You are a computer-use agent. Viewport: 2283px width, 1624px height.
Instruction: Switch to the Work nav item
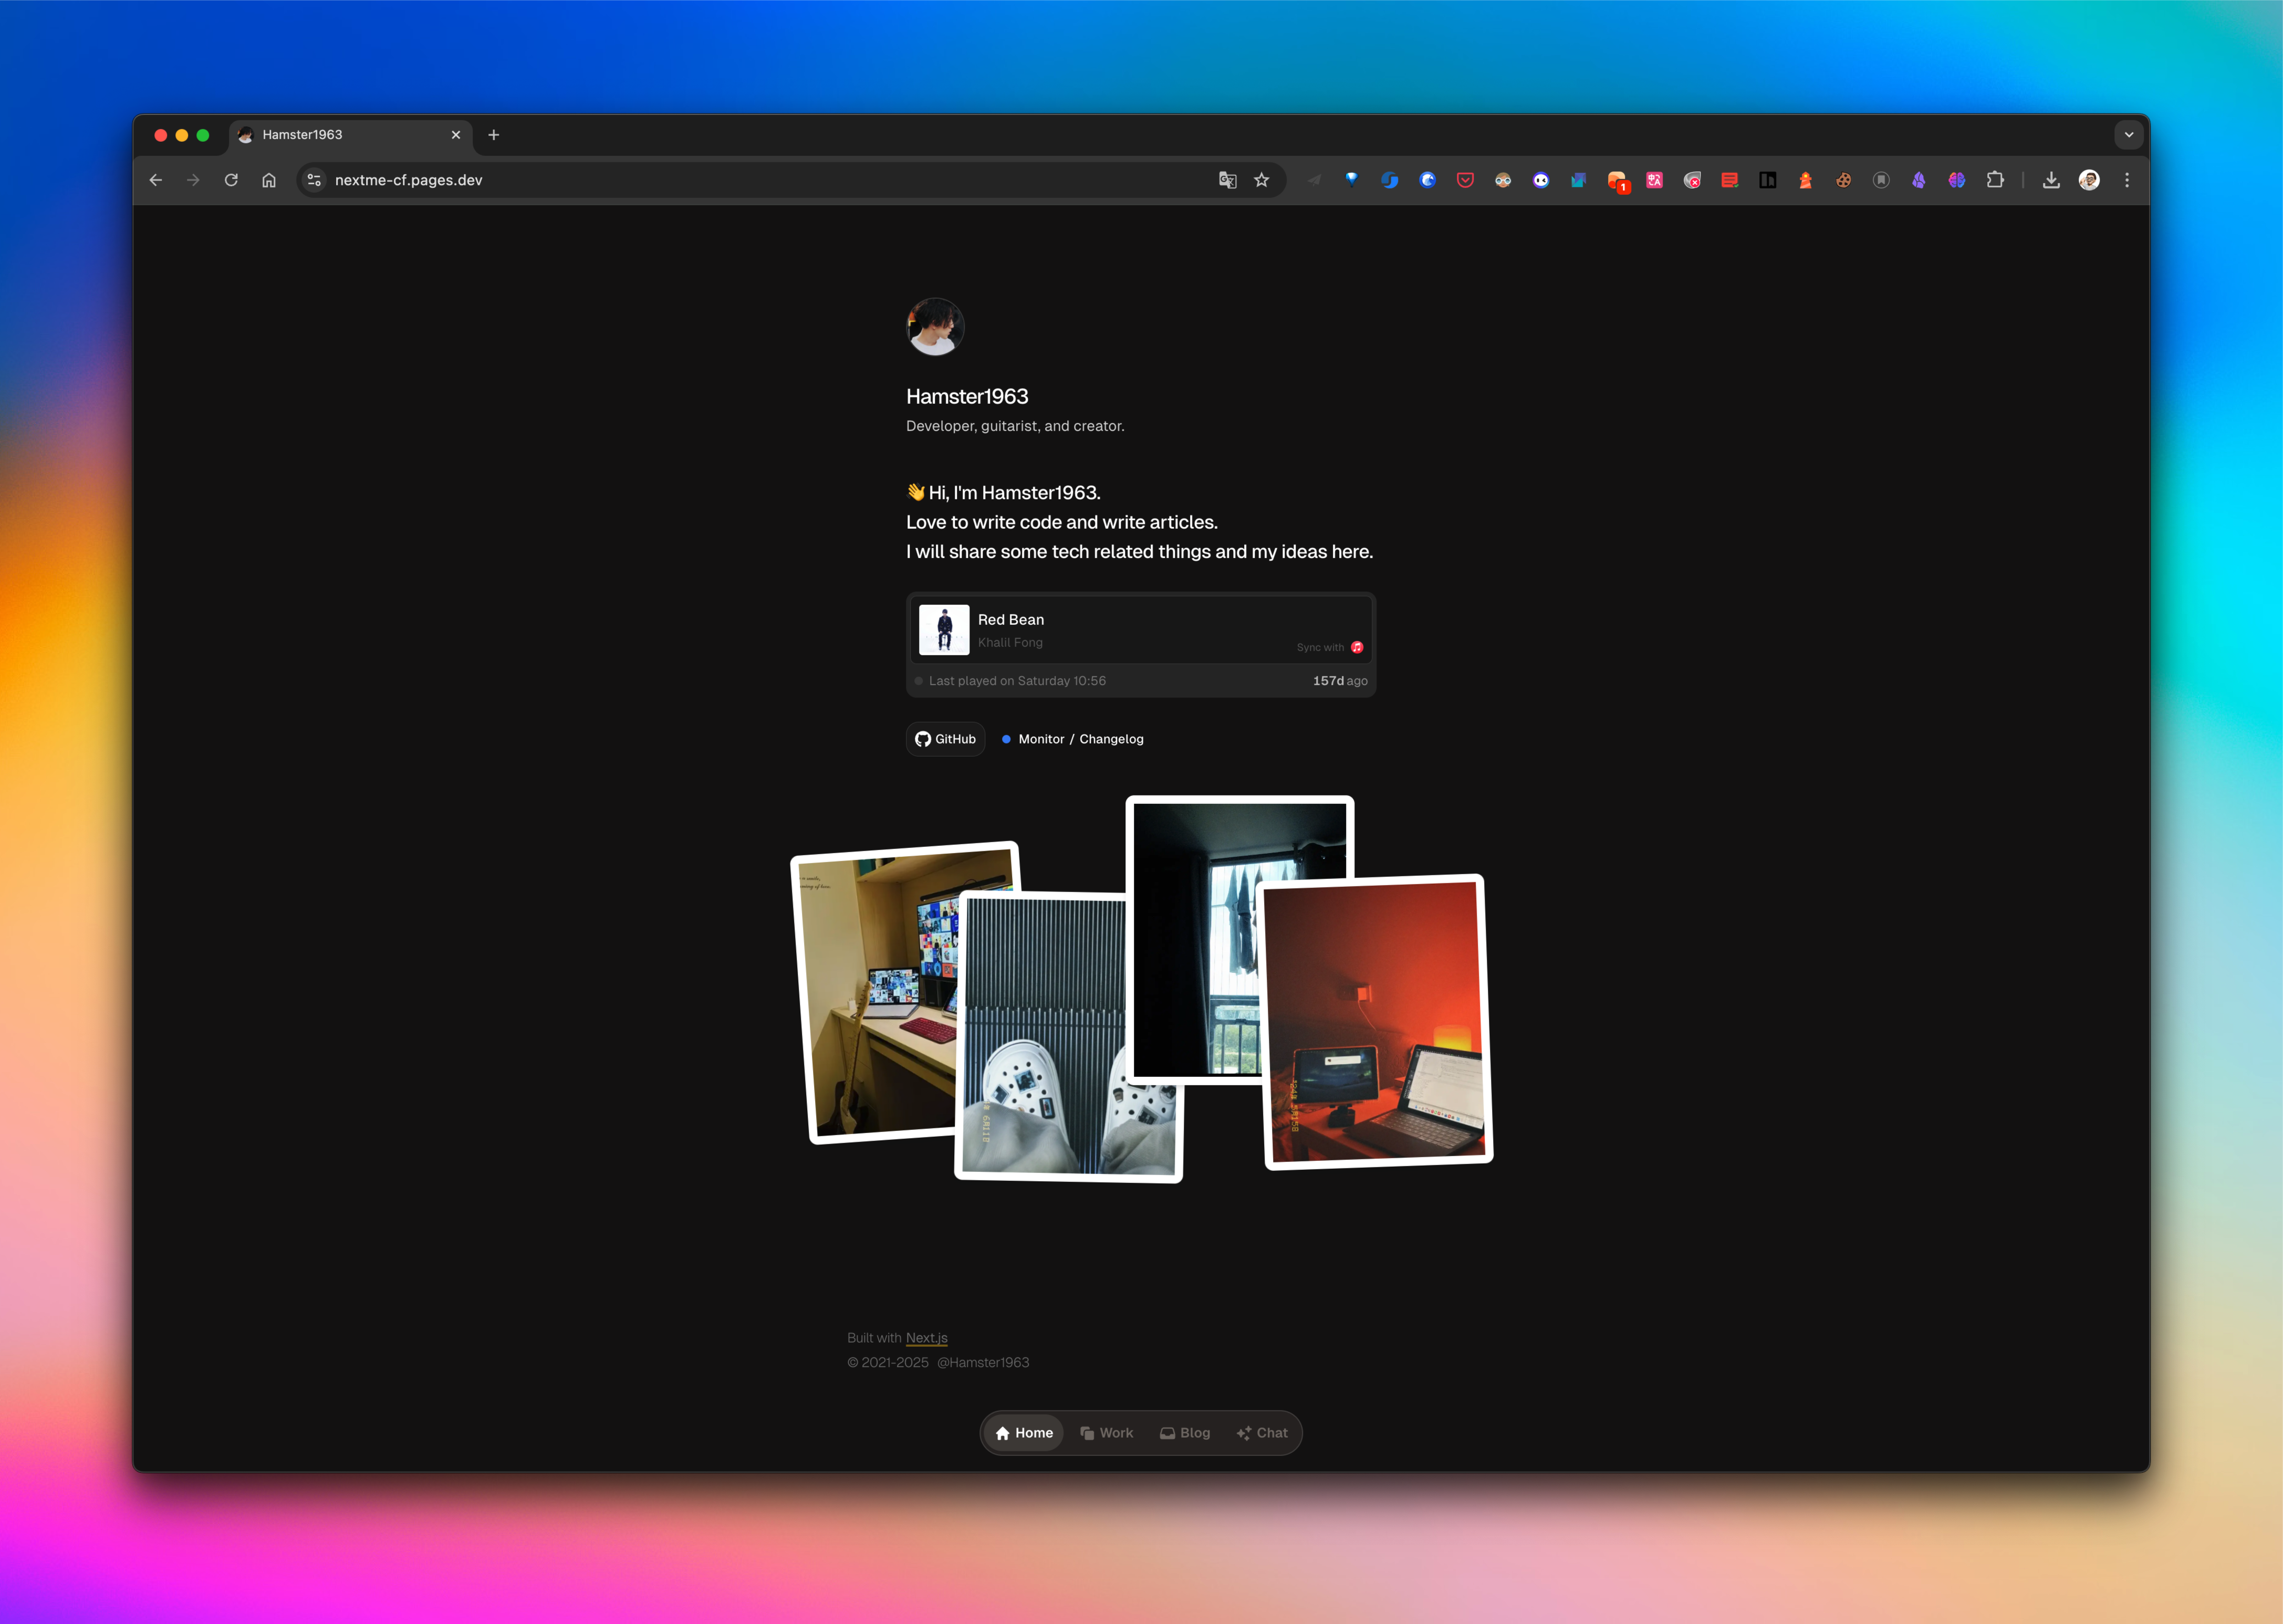1107,1433
